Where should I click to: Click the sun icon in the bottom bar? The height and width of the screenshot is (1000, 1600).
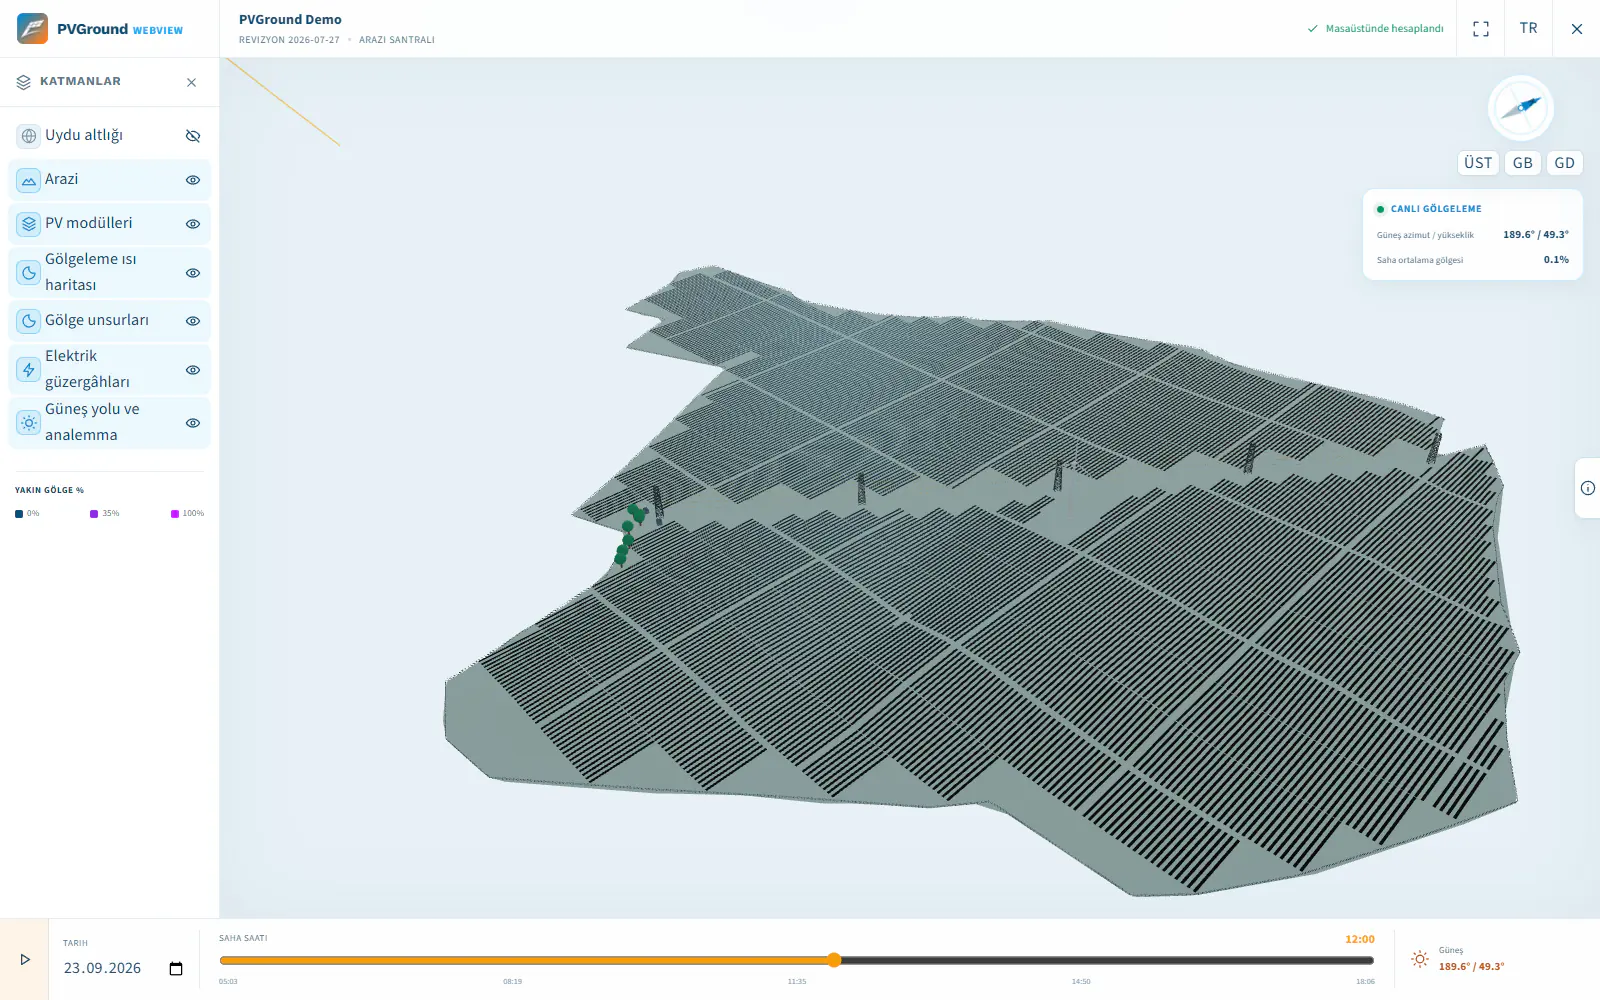(x=1420, y=959)
